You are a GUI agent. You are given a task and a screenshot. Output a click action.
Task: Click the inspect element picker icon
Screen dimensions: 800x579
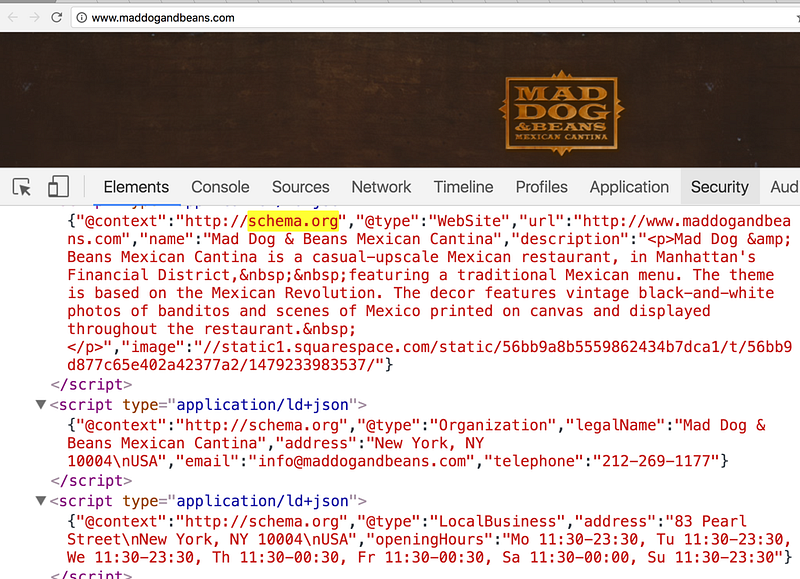point(22,187)
